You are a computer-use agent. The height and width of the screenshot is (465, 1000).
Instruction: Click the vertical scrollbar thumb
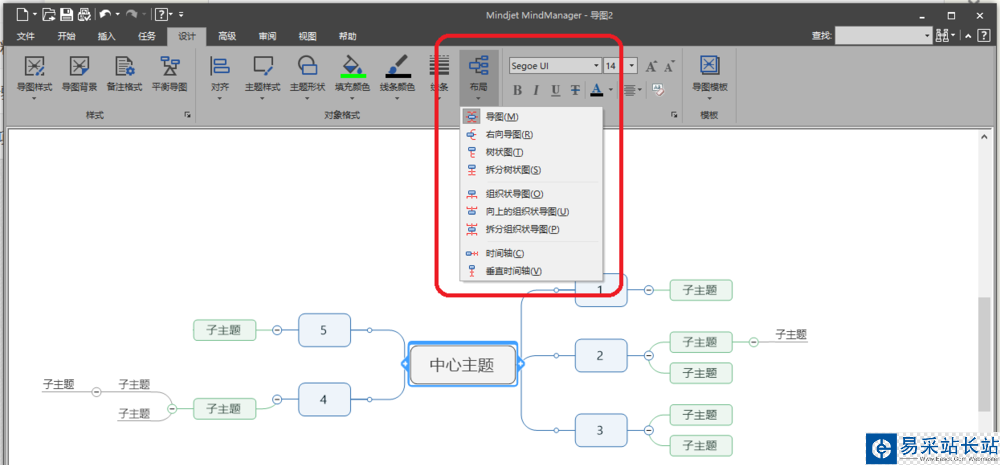(985, 355)
